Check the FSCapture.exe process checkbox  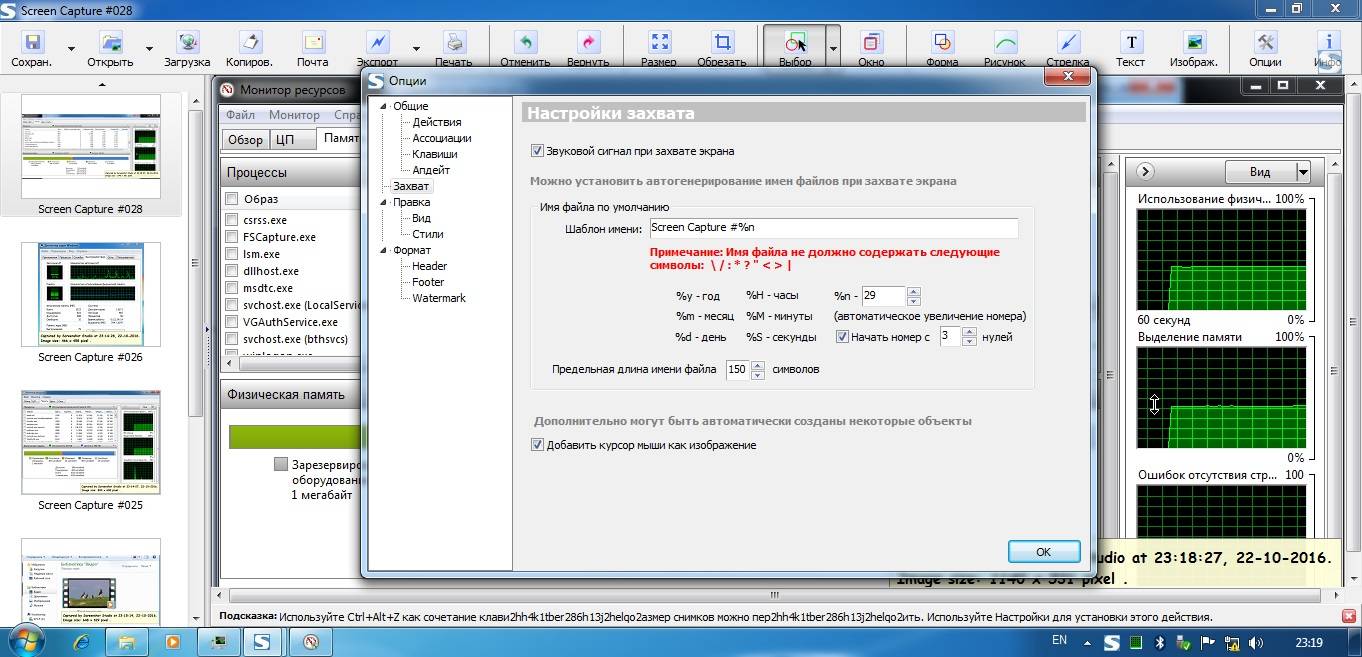pos(232,237)
